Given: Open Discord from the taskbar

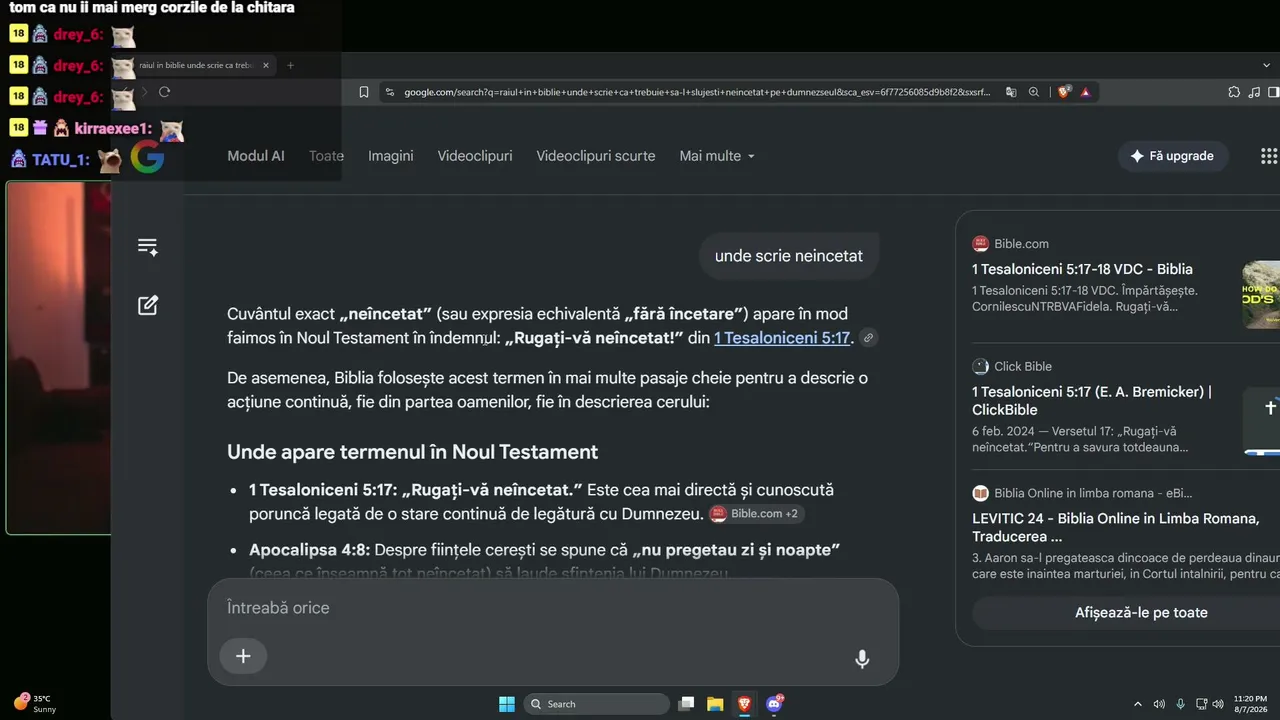Looking at the screenshot, I should [774, 704].
